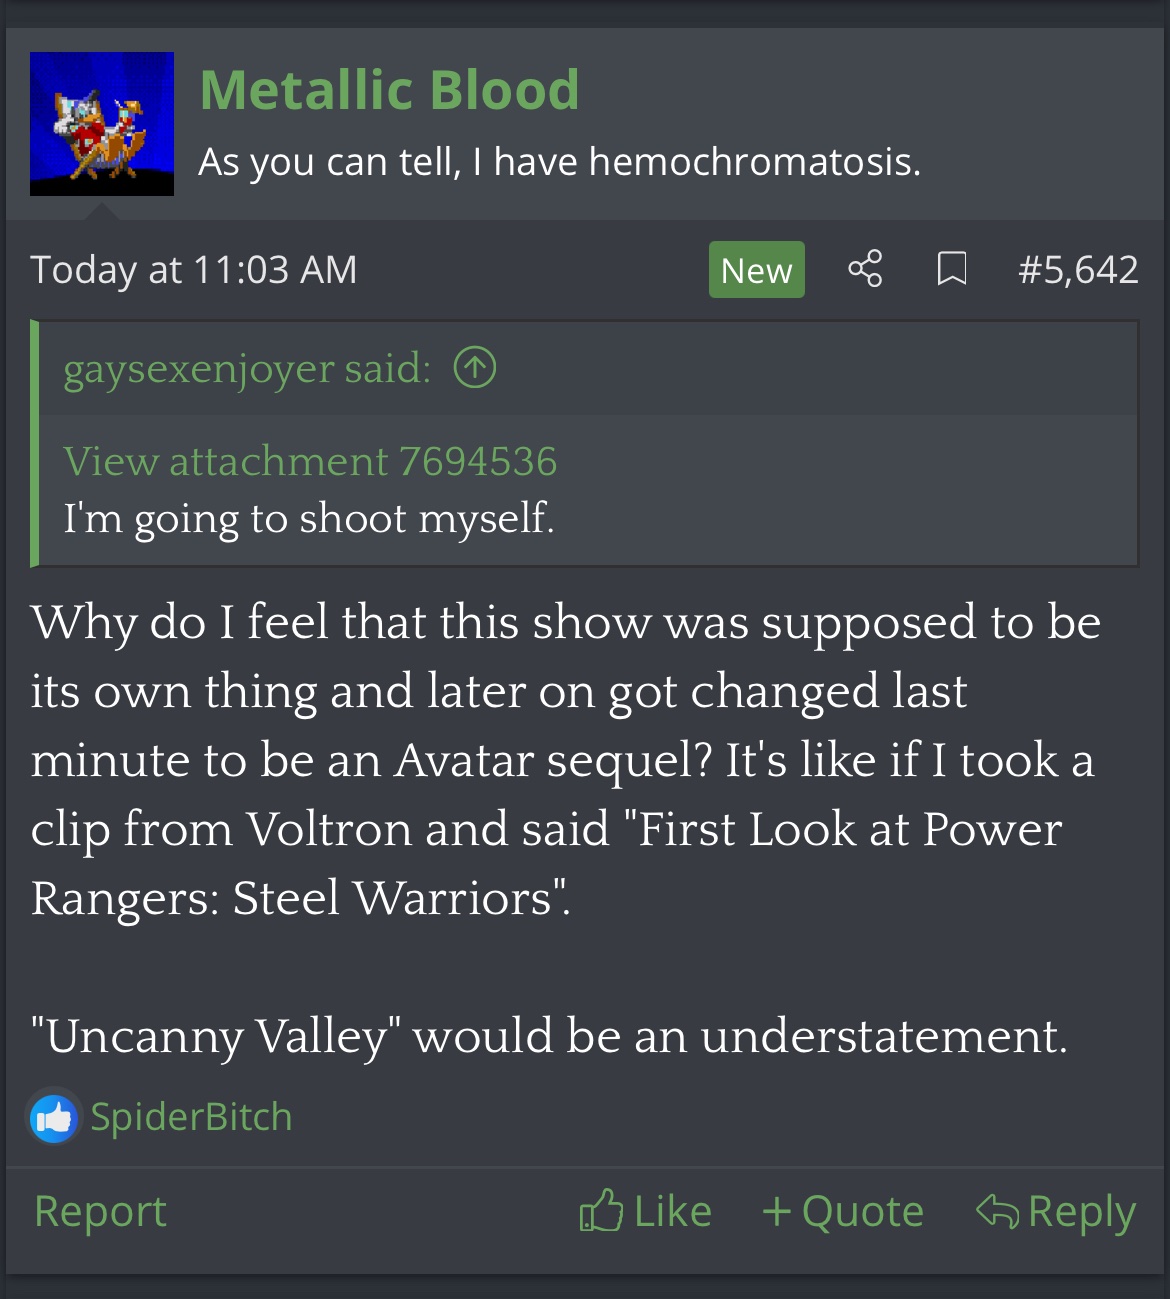
Task: Like the post by Metallic Blood
Action: 646,1211
